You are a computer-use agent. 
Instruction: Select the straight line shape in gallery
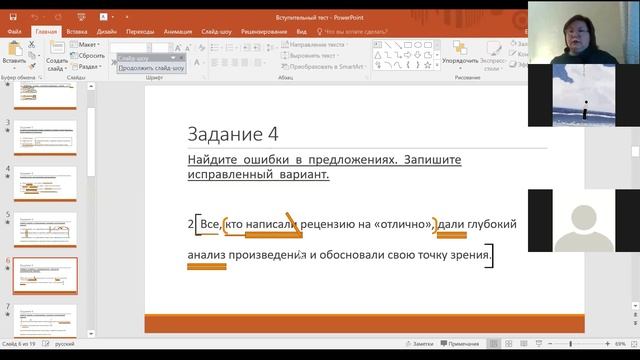coord(388,45)
